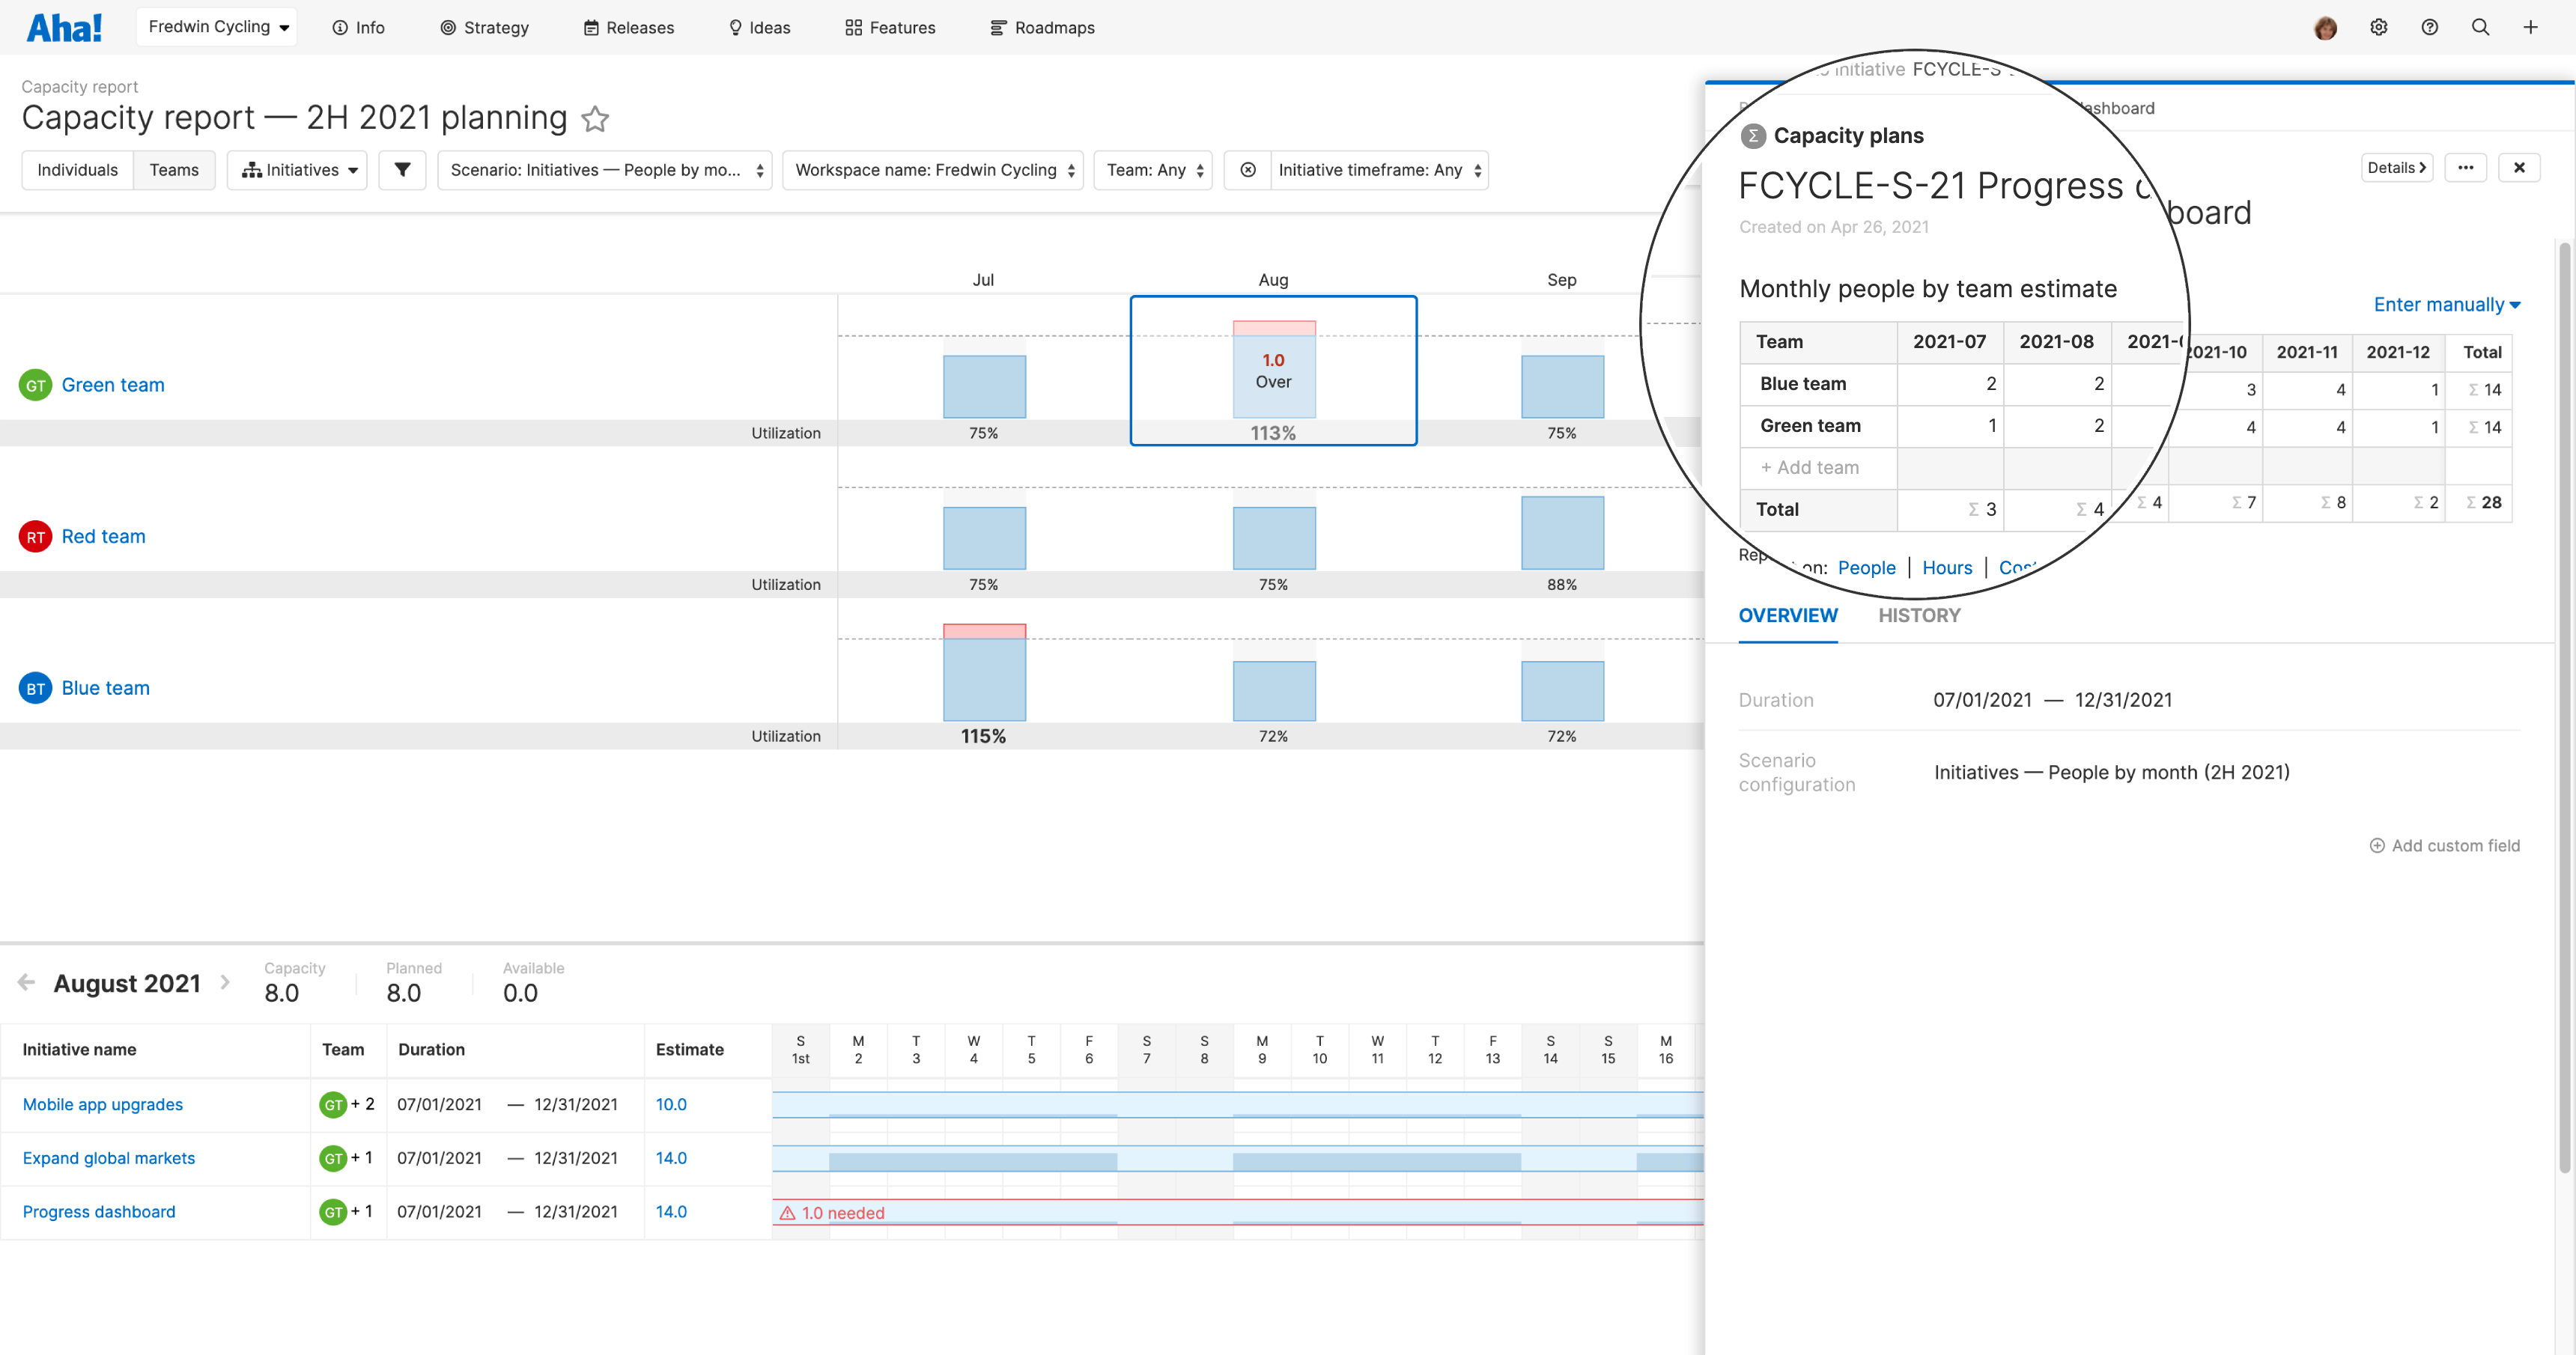Click the create plus icon in top navigation
The width and height of the screenshot is (2576, 1355).
click(x=2531, y=27)
